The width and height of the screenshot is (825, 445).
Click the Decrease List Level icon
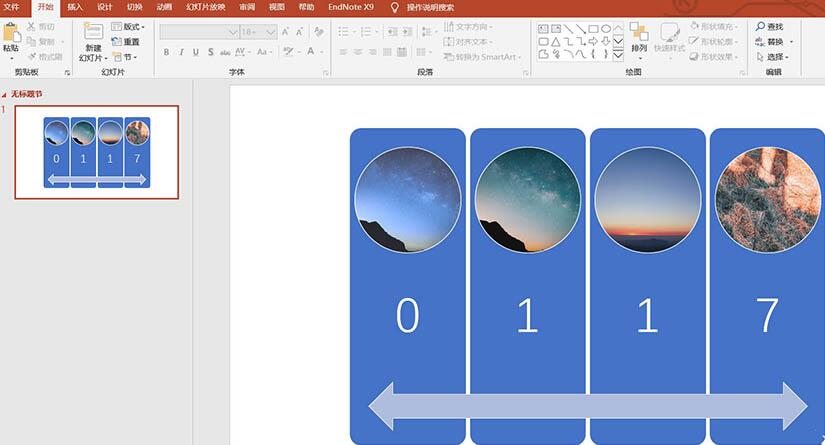tap(392, 32)
